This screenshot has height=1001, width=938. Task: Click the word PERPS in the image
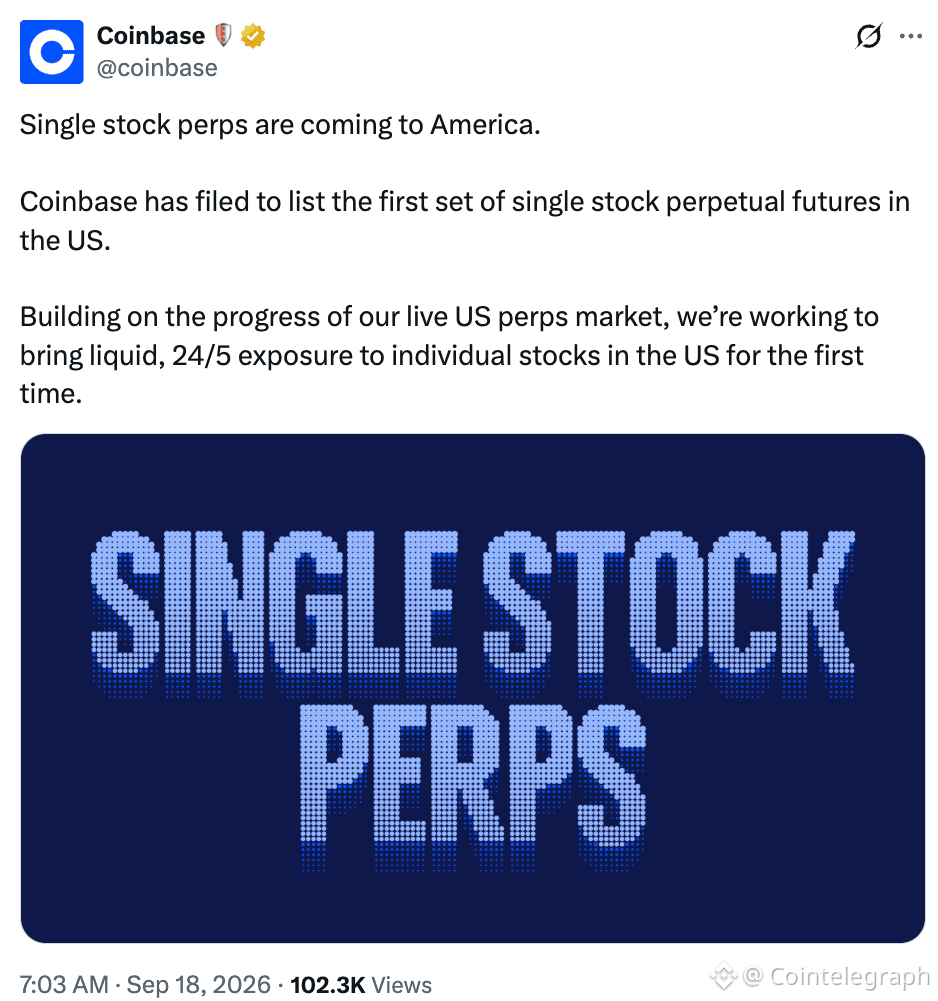473,788
